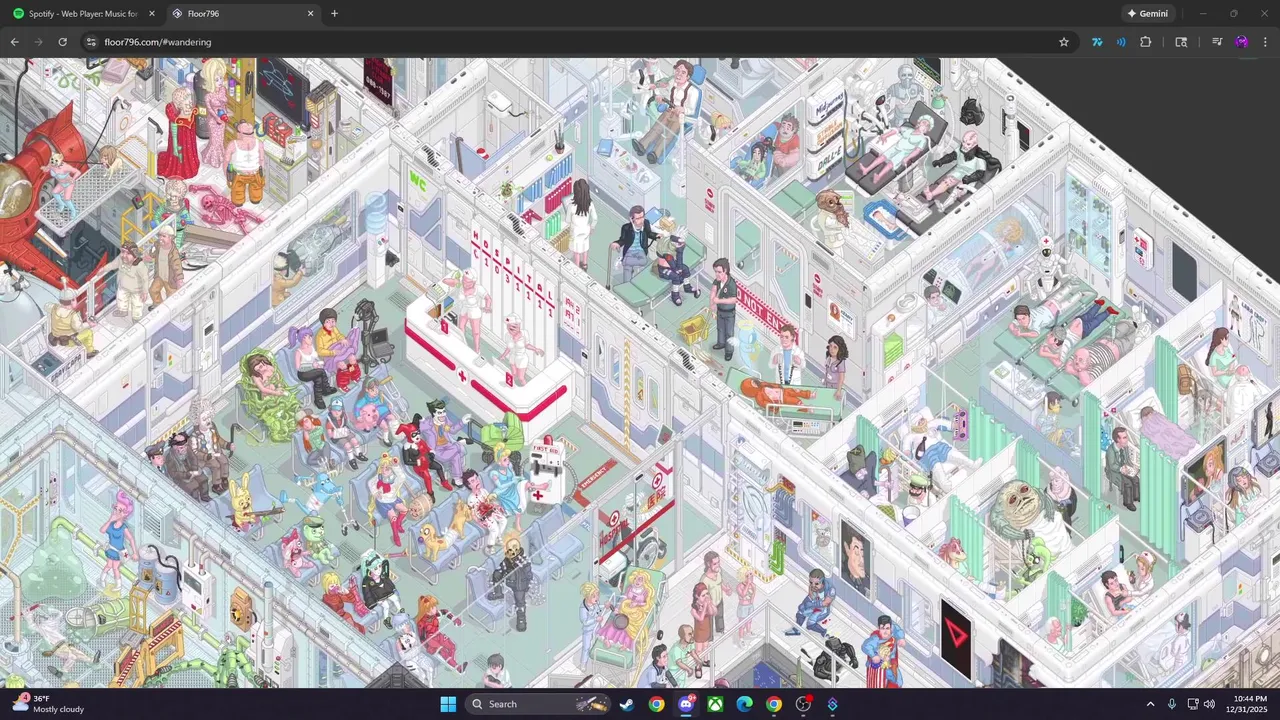This screenshot has height=720, width=1280.
Task: Open the network status tray icon
Action: [x=1193, y=704]
